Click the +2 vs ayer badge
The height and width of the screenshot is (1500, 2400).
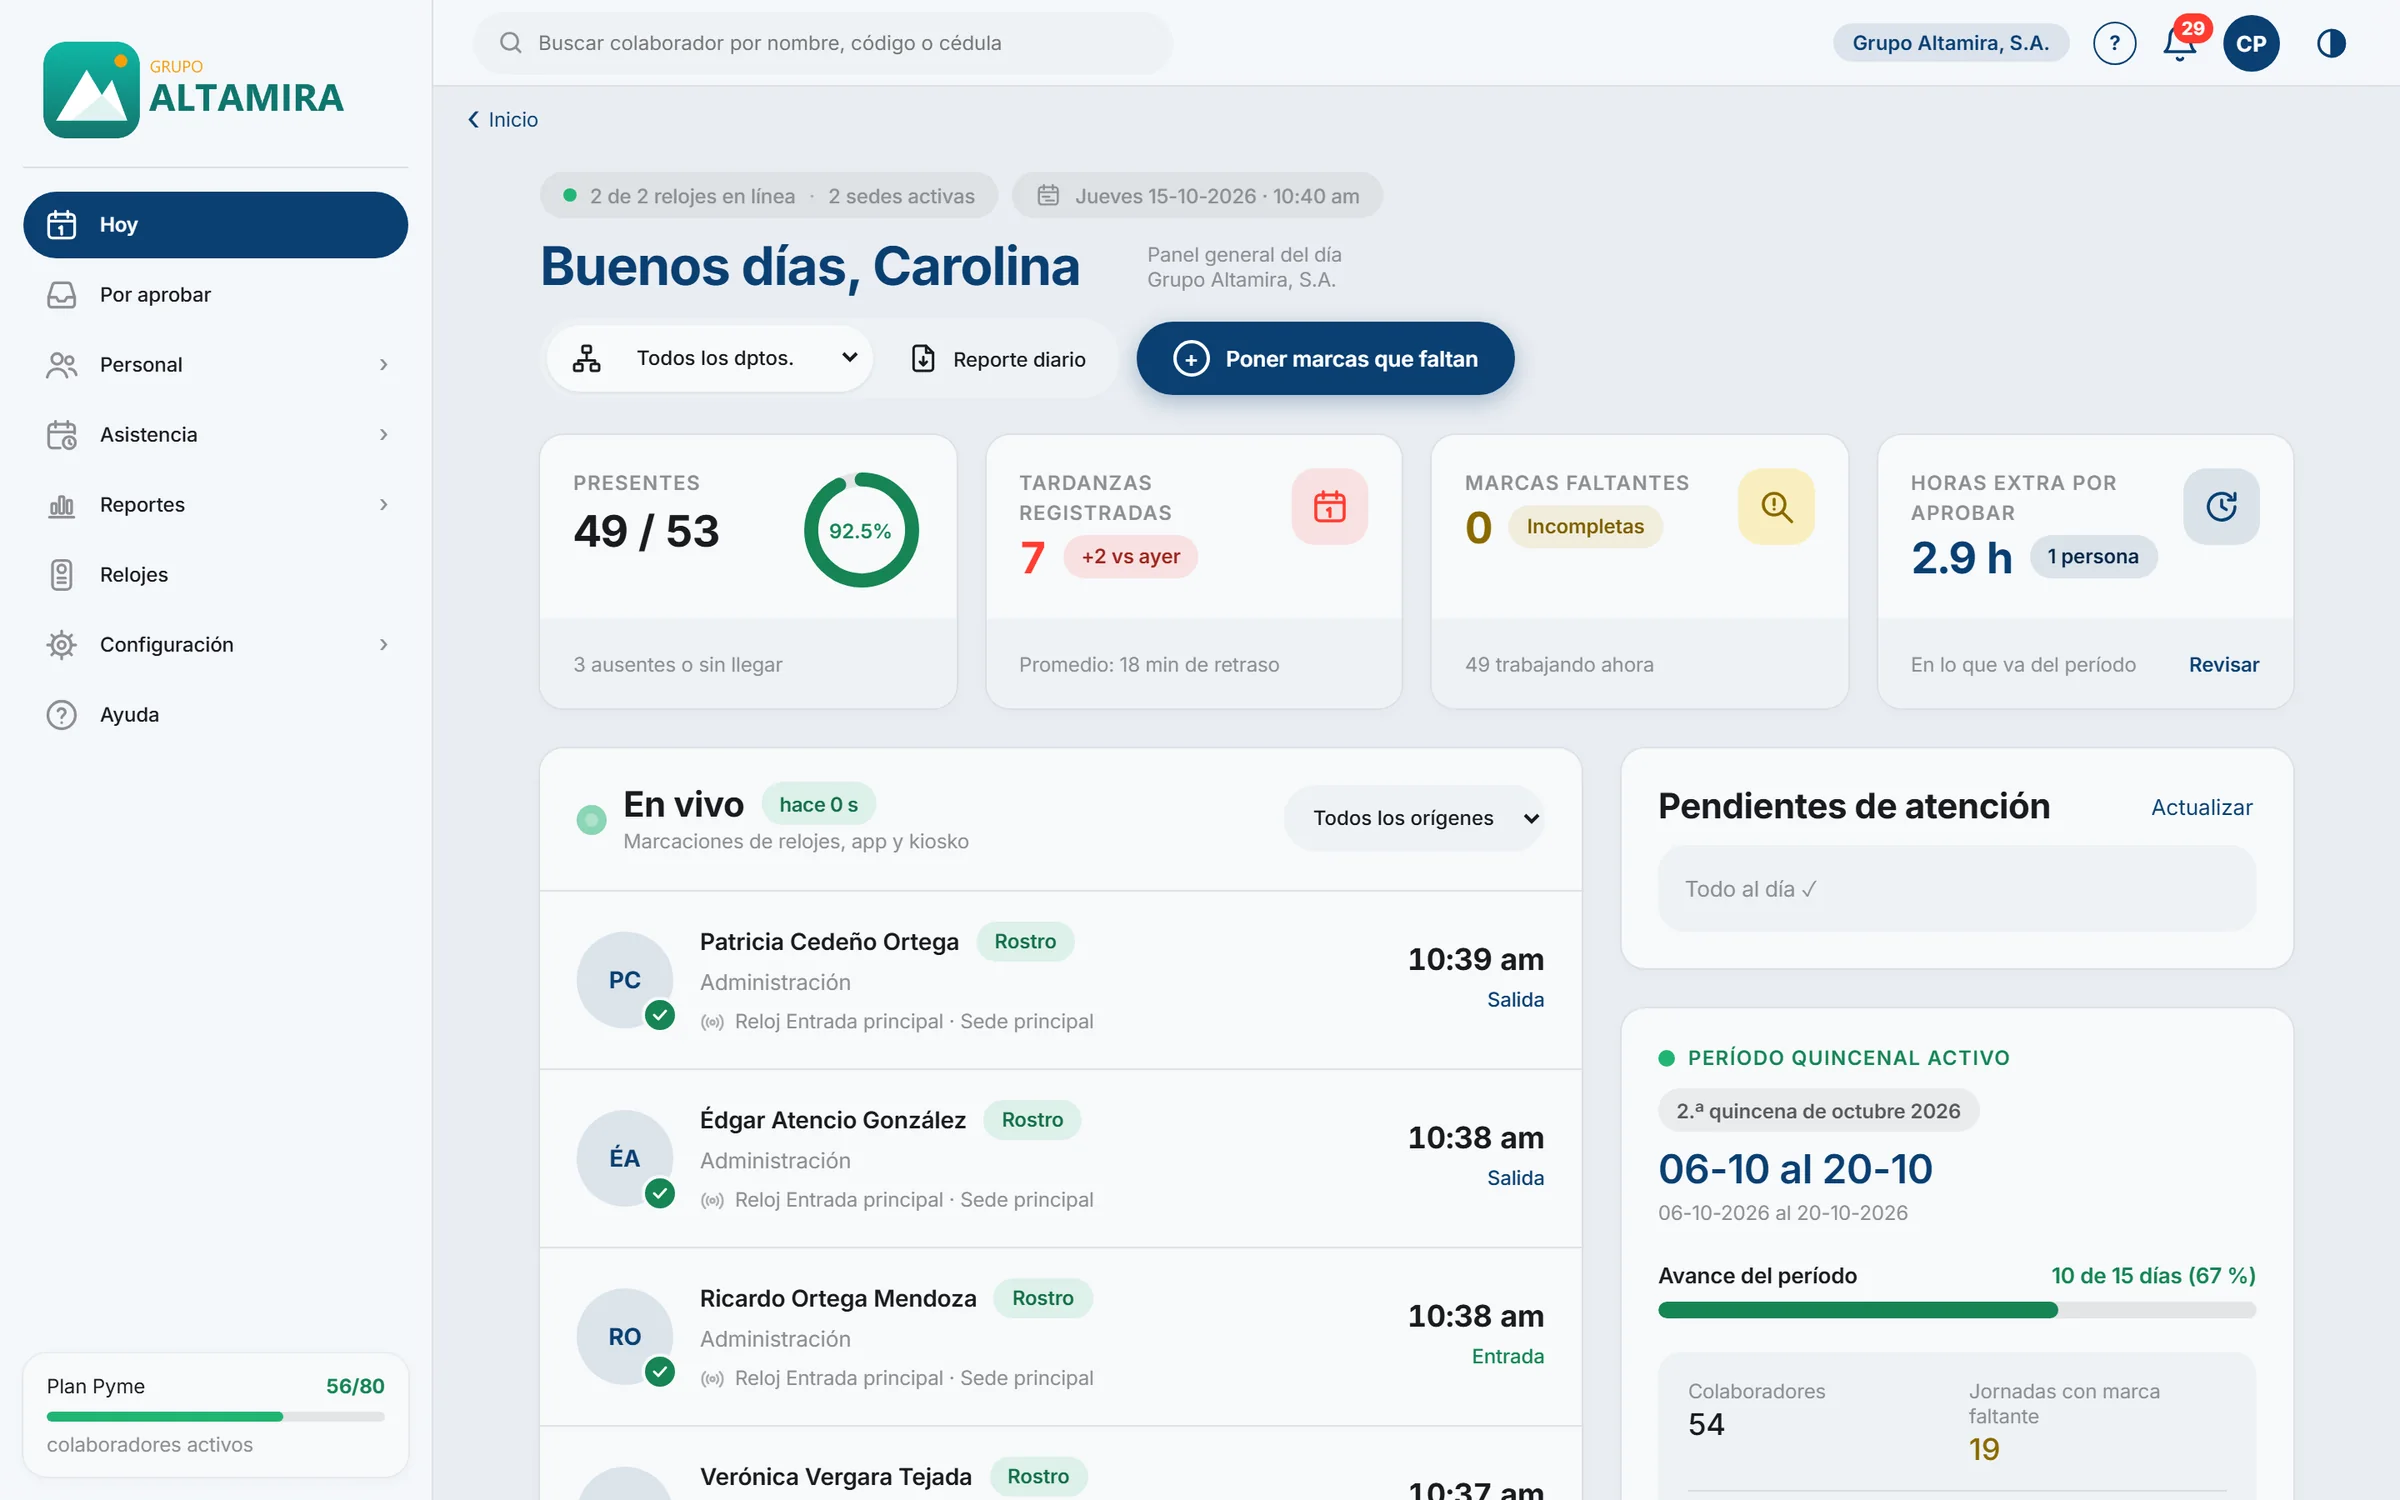point(1130,557)
